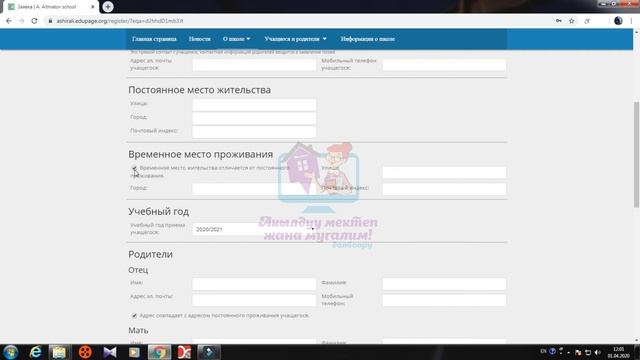
Task: Close the A. Aitmatov school tab
Action: click(x=93, y=7)
